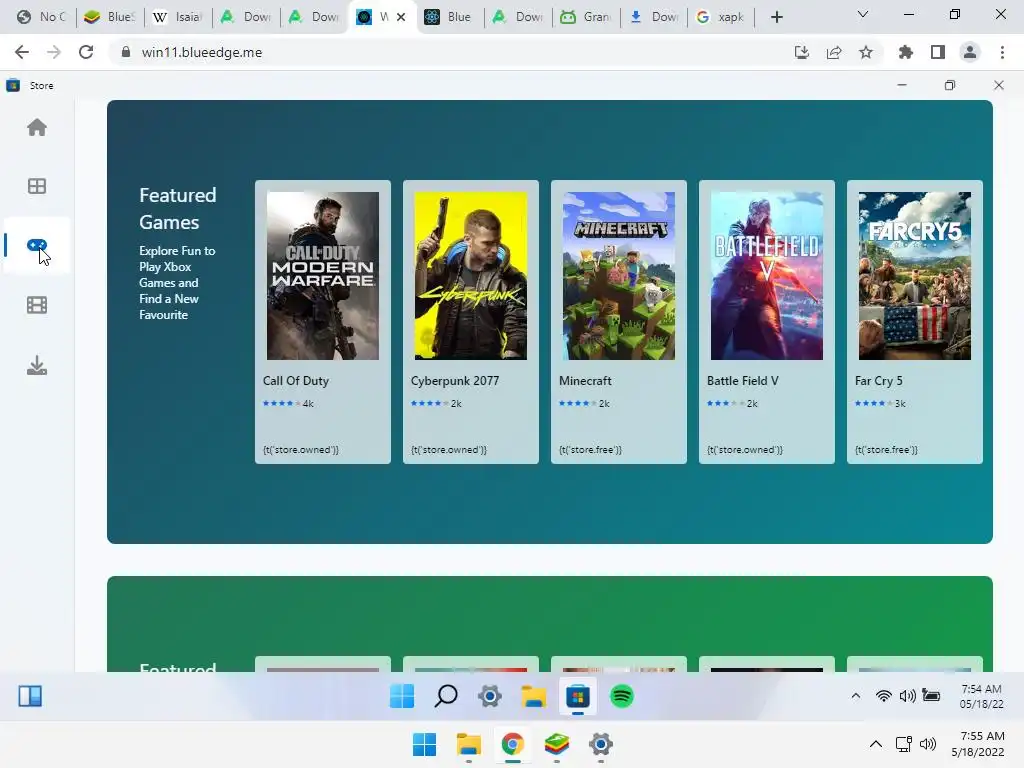This screenshot has width=1024, height=768.
Task: Click the Battle Field V title
Action: [x=743, y=381]
